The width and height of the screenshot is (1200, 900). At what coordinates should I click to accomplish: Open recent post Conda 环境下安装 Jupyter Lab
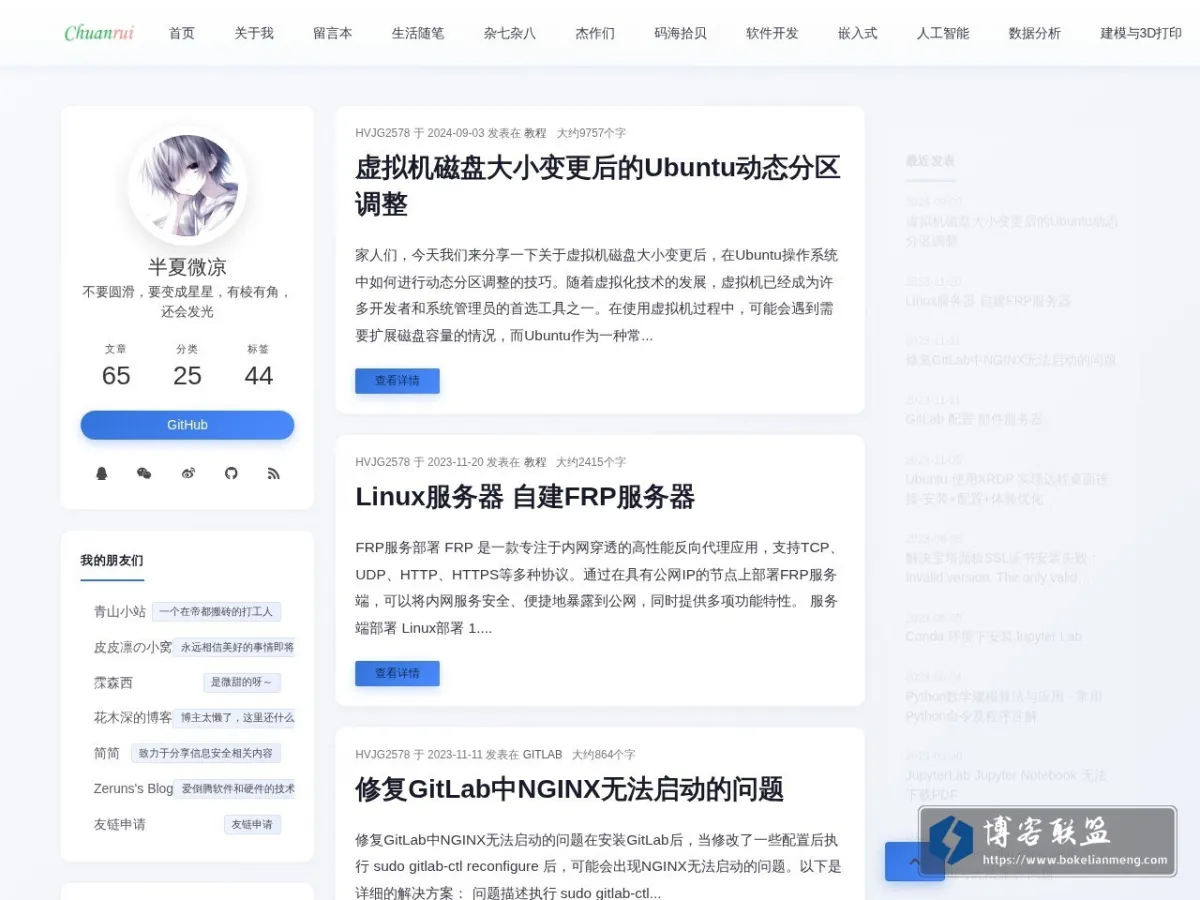click(x=993, y=636)
